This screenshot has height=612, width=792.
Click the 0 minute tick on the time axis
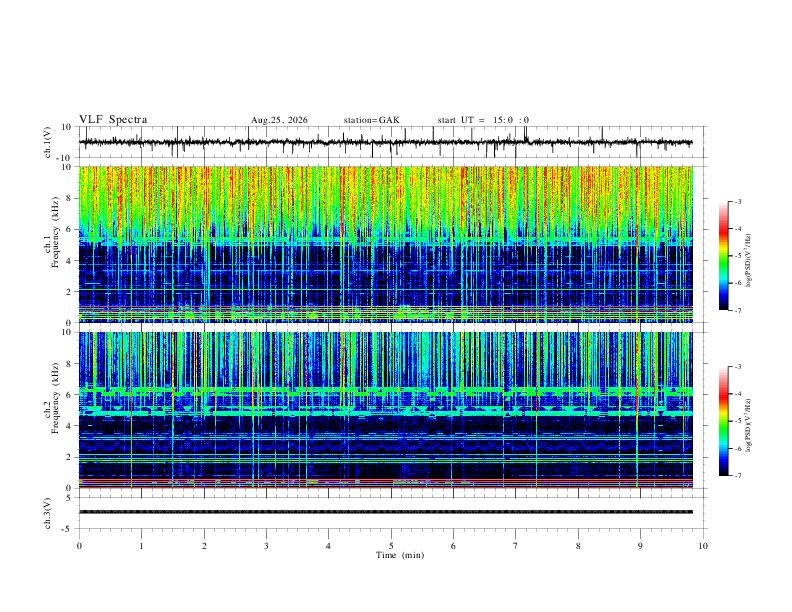tap(79, 546)
